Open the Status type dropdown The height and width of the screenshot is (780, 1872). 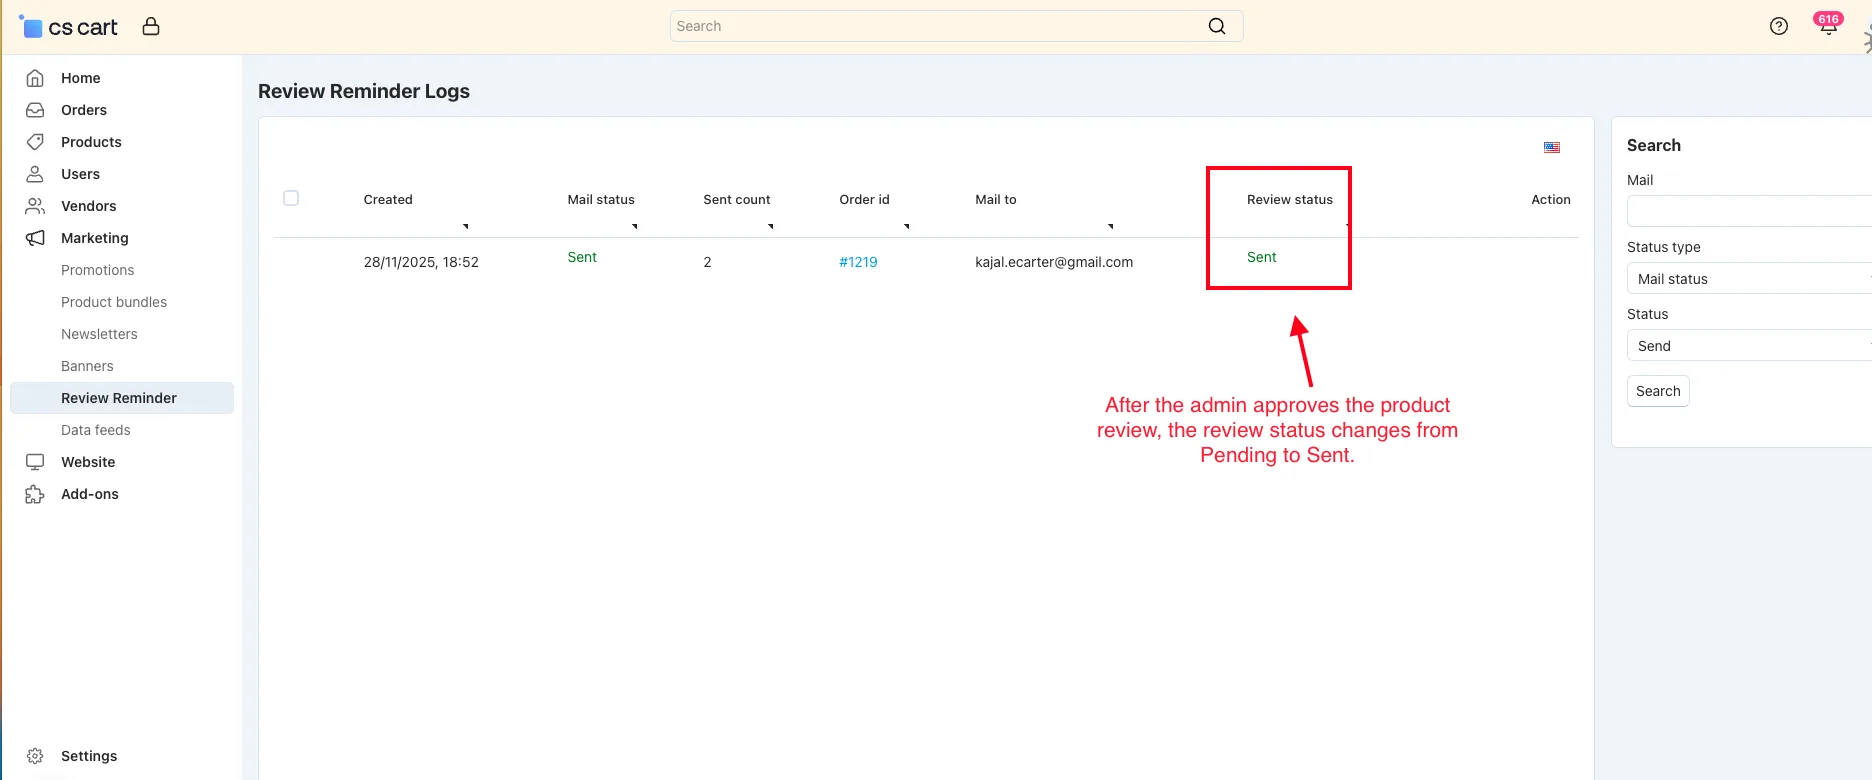[x=1749, y=279]
